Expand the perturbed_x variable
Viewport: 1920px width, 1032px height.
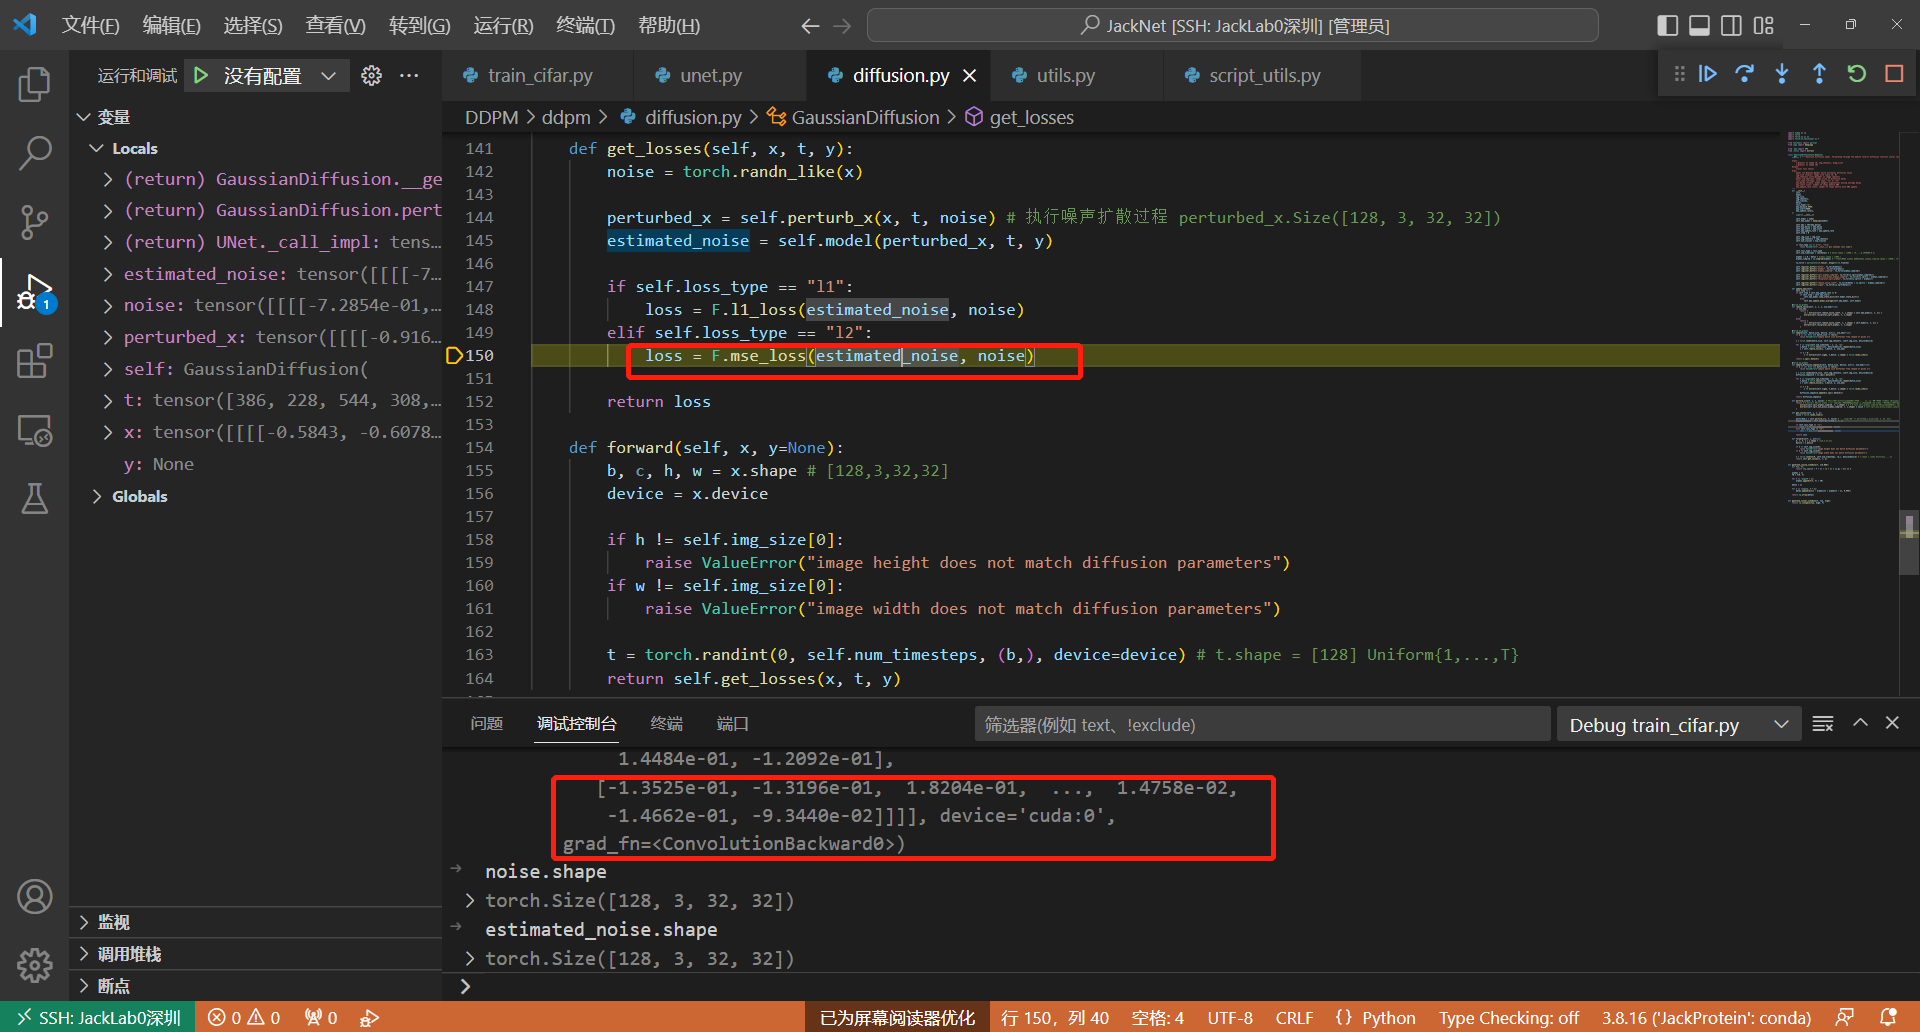tap(107, 337)
